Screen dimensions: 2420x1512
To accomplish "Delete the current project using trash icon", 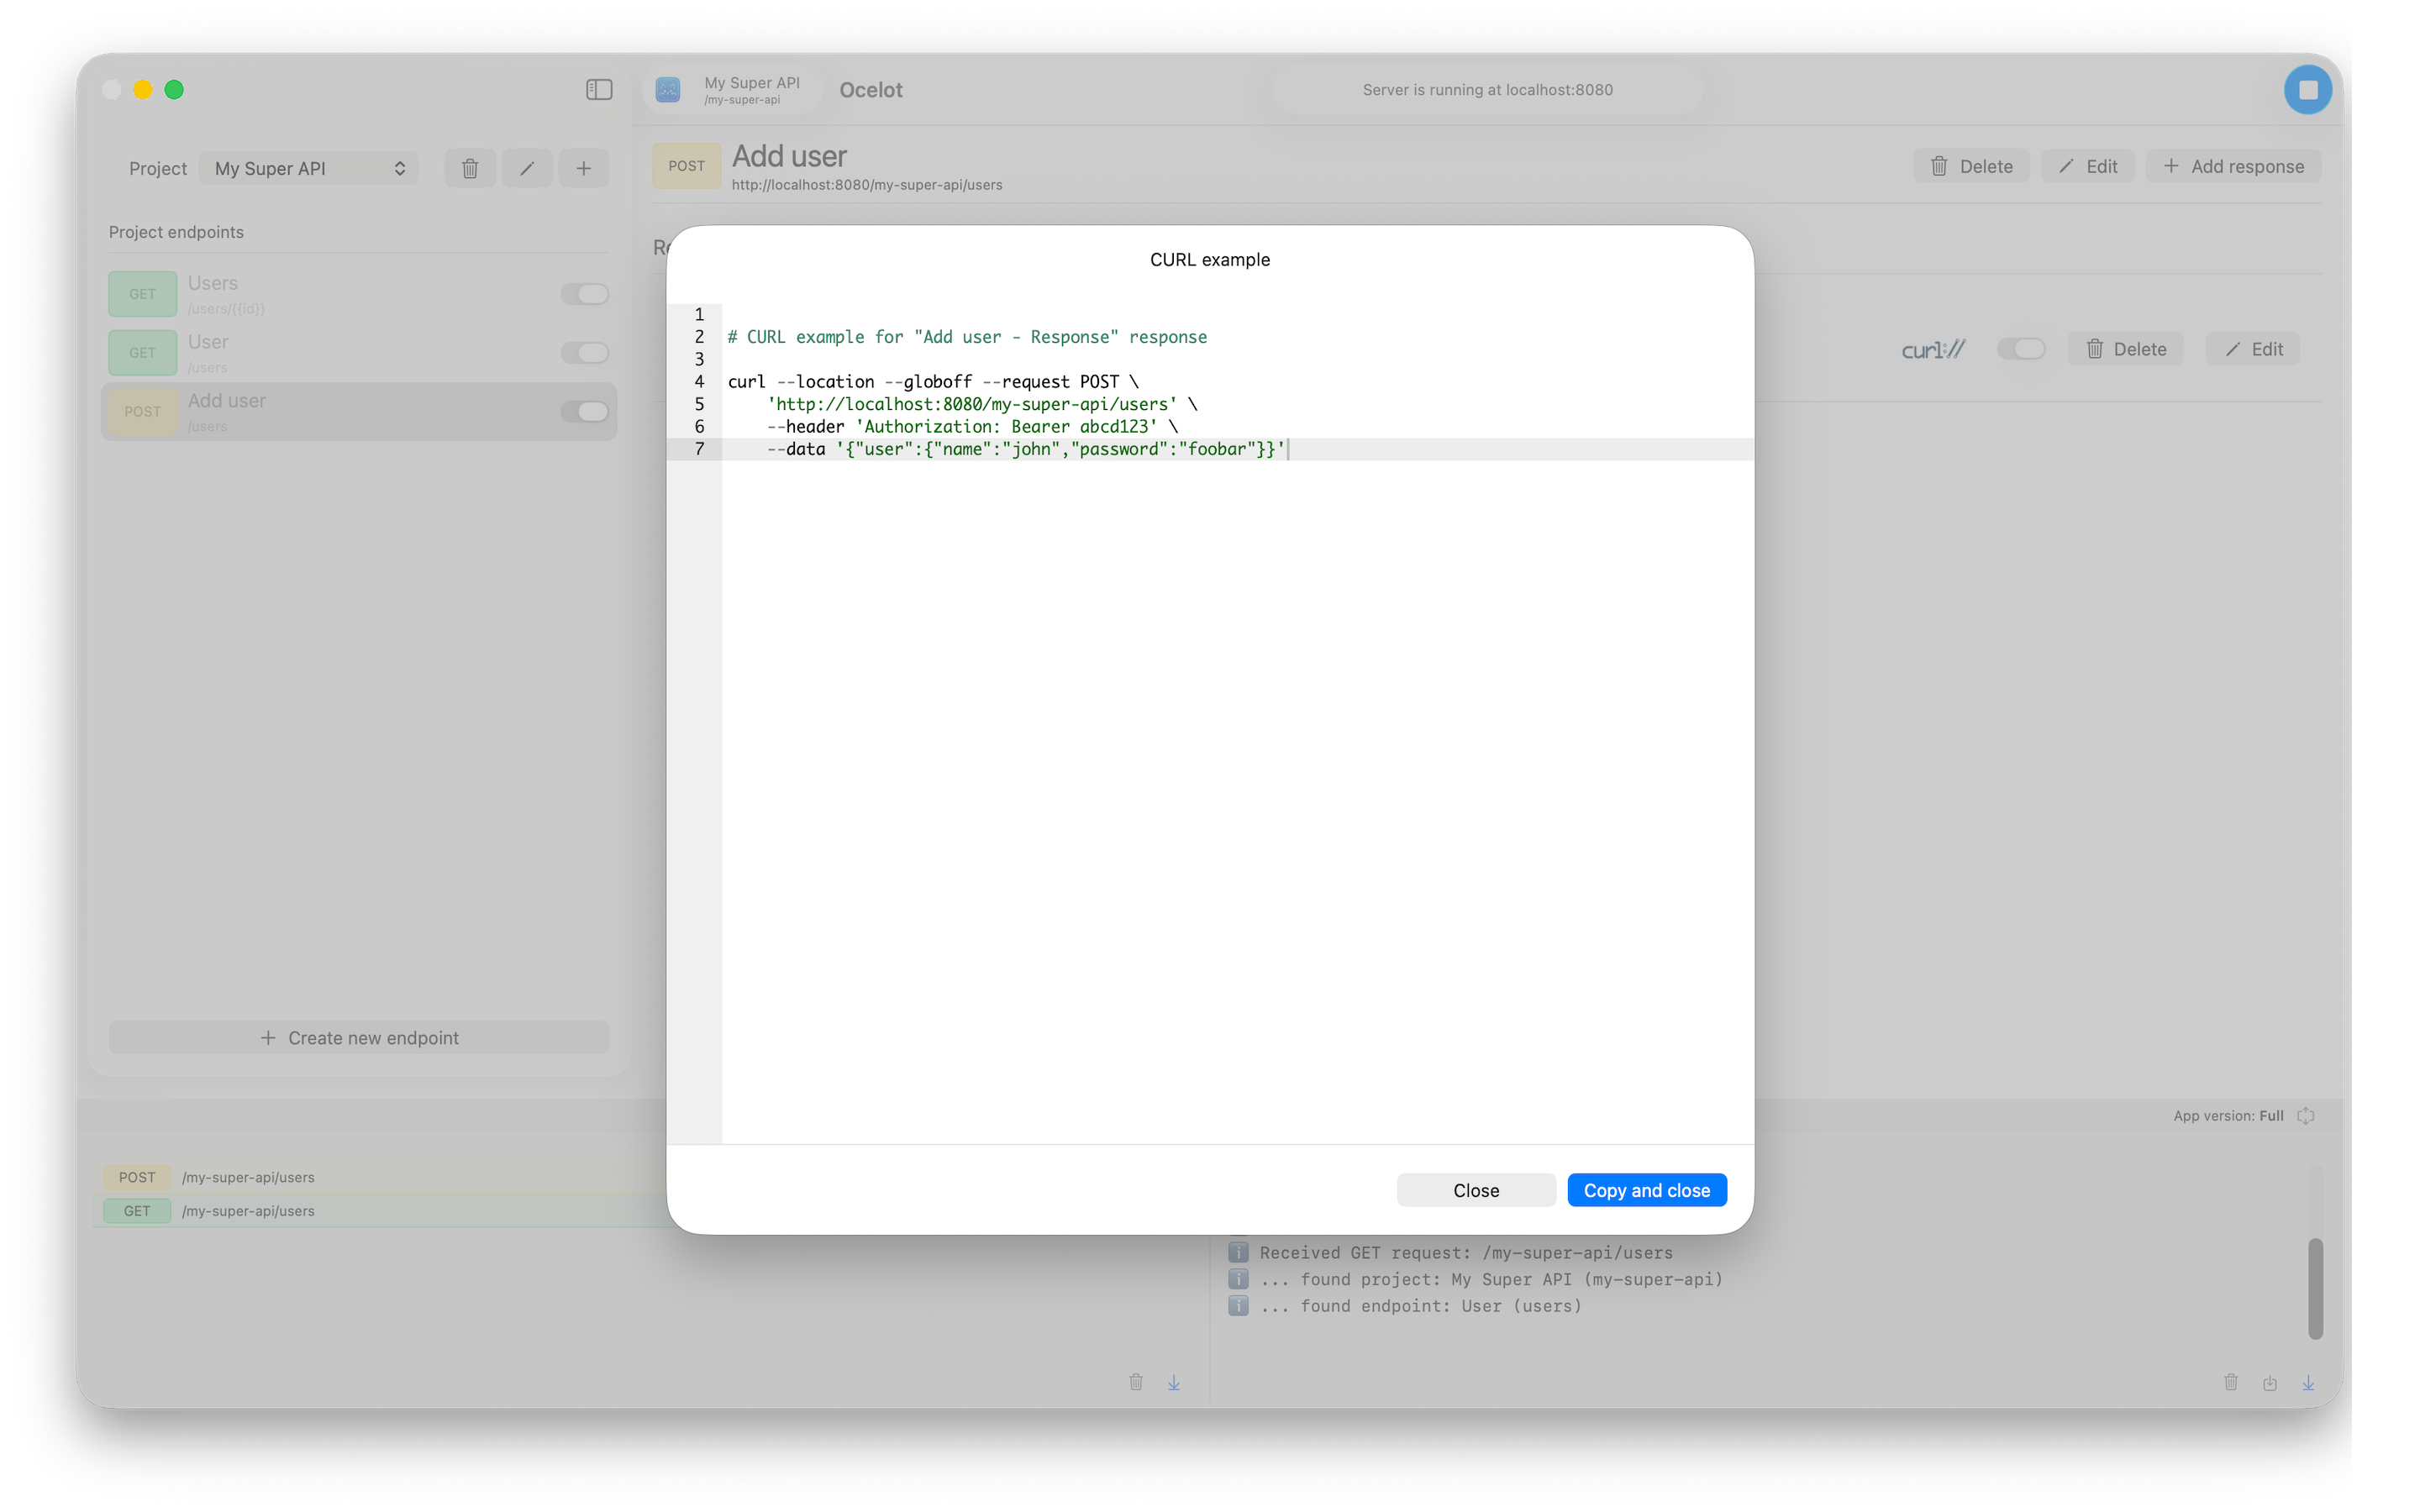I will [469, 167].
